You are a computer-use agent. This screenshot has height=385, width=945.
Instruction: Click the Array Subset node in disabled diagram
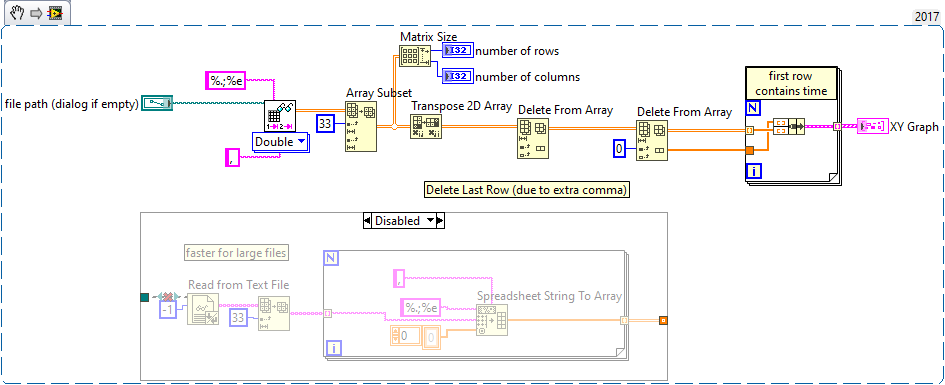pyautogui.click(x=274, y=313)
